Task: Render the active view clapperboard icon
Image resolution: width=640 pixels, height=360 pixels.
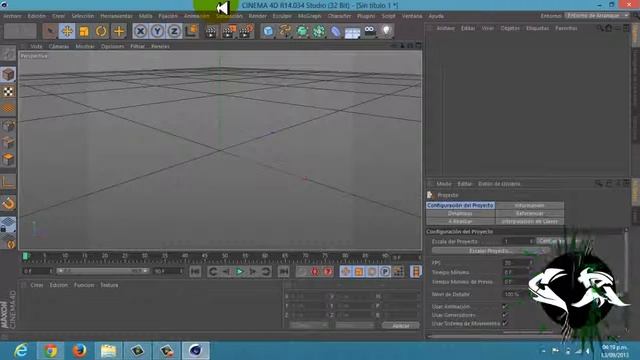Action: pyautogui.click(x=211, y=31)
